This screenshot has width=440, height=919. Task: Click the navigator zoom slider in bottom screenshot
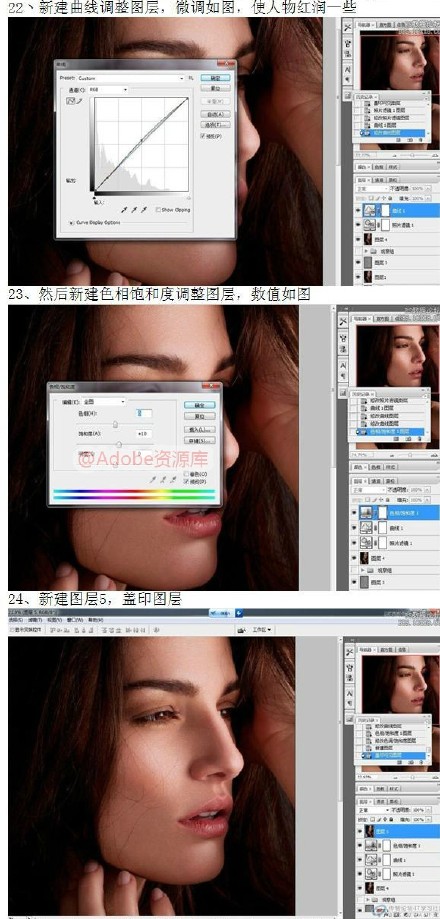tap(412, 777)
